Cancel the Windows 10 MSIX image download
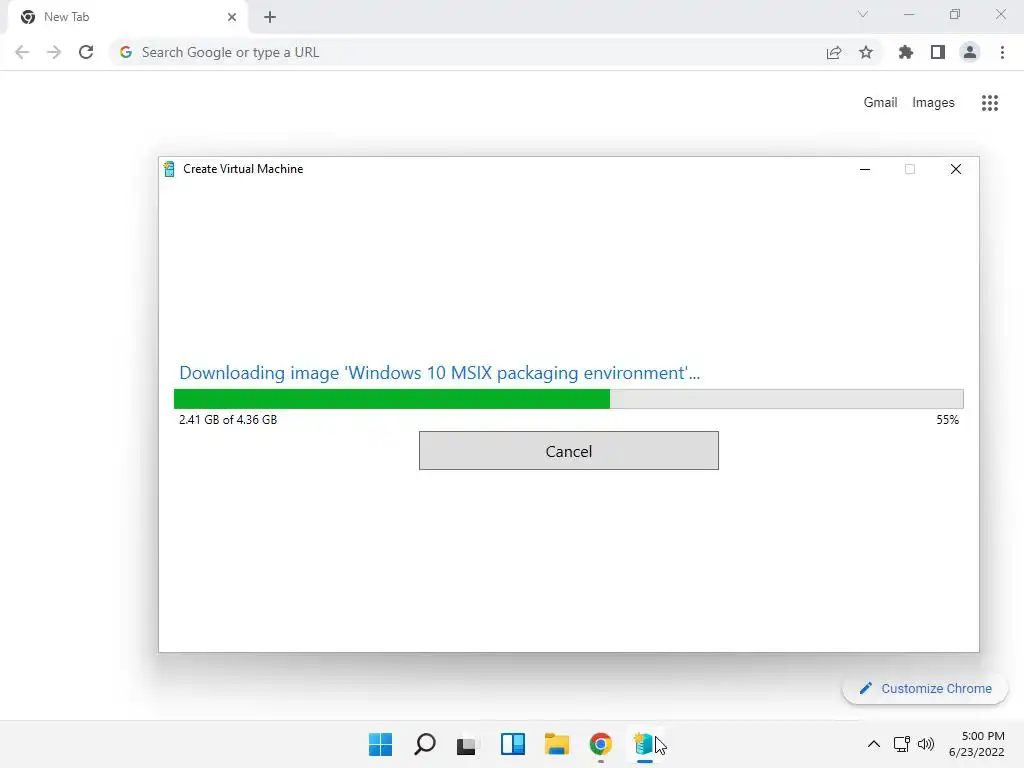This screenshot has width=1024, height=768. [568, 451]
